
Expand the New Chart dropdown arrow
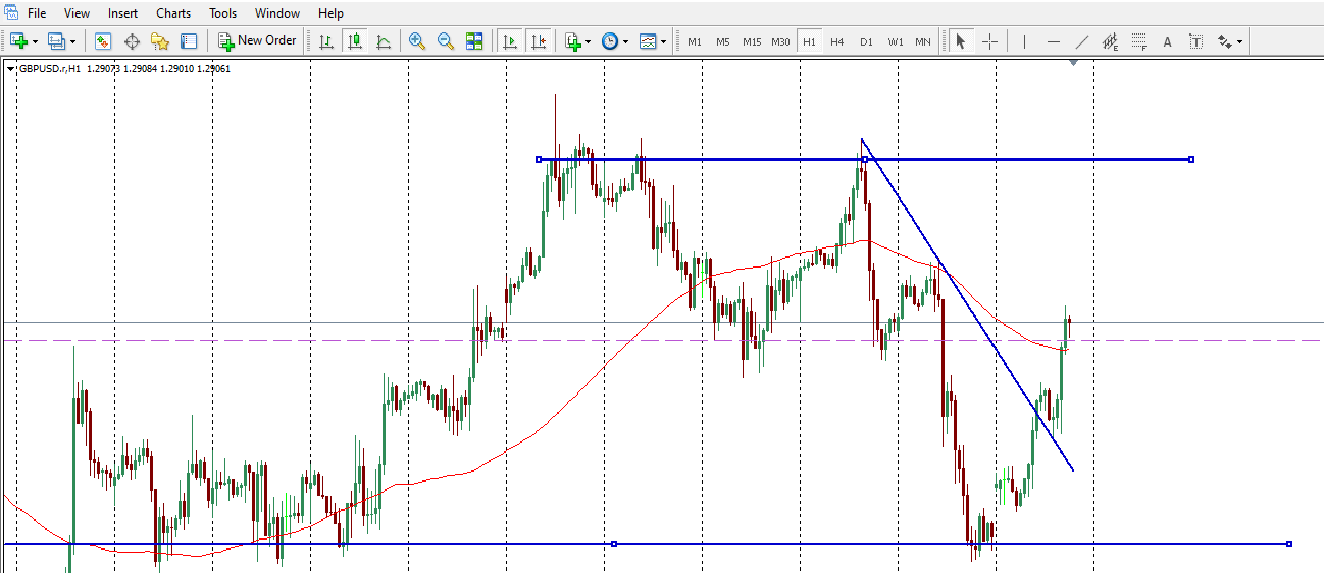[x=35, y=41]
